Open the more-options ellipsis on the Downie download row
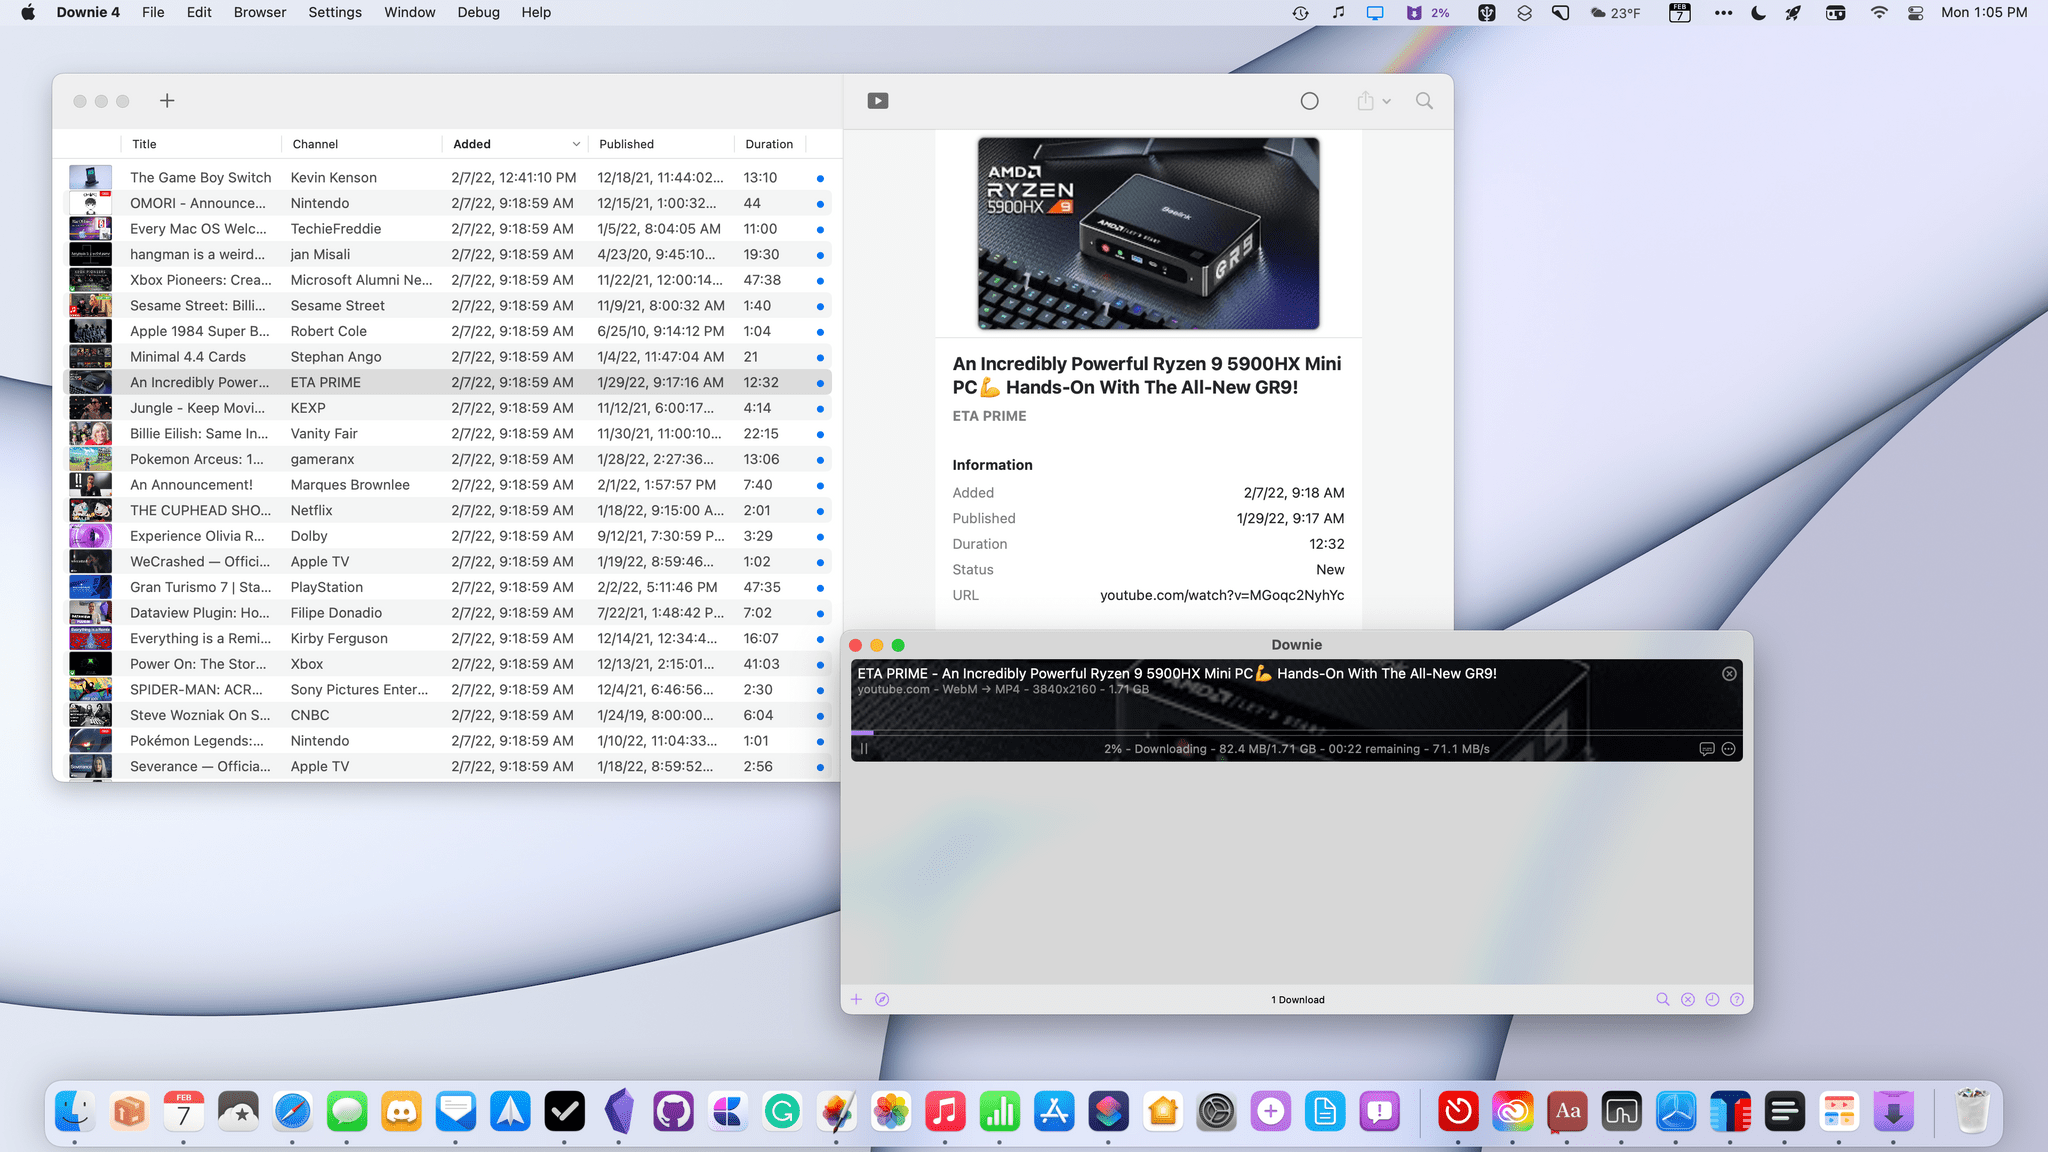 coord(1728,749)
